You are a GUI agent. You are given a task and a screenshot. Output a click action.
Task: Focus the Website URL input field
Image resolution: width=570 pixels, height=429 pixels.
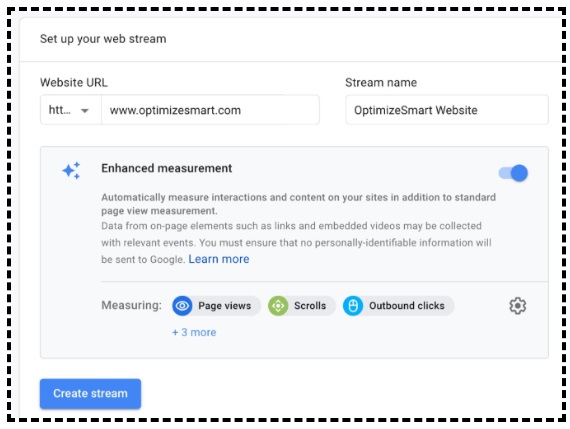210,110
